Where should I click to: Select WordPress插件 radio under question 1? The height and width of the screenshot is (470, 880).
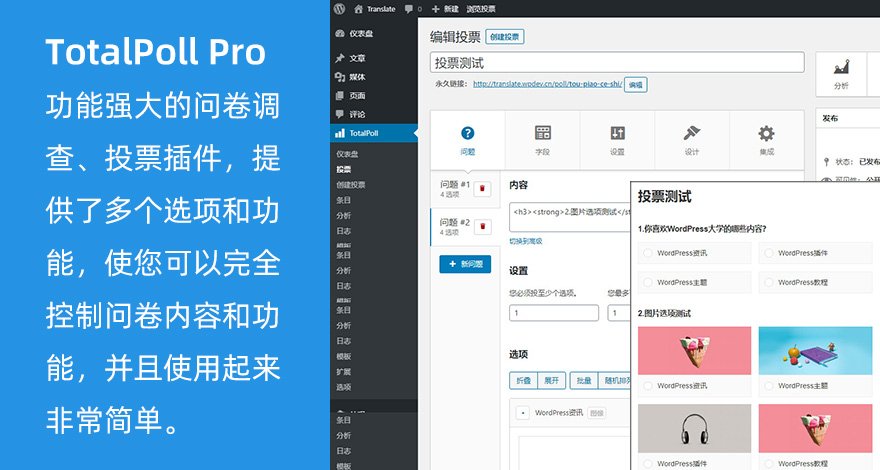pos(769,253)
